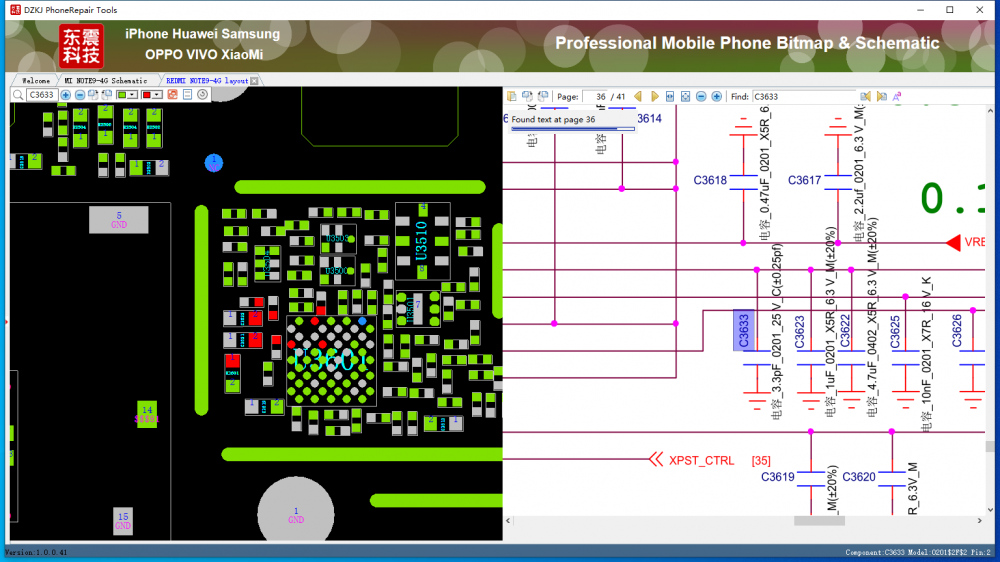Click the schematic page number field
1000x562 pixels.
598,96
